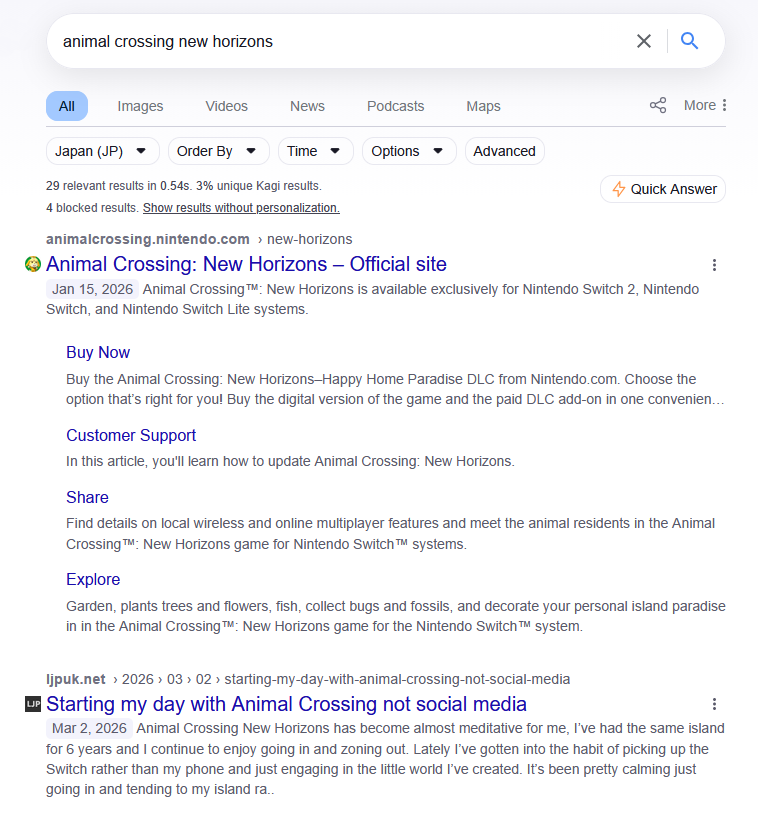Image resolution: width=758 pixels, height=823 pixels.
Task: Switch to the Maps tab
Action: pyautogui.click(x=483, y=106)
